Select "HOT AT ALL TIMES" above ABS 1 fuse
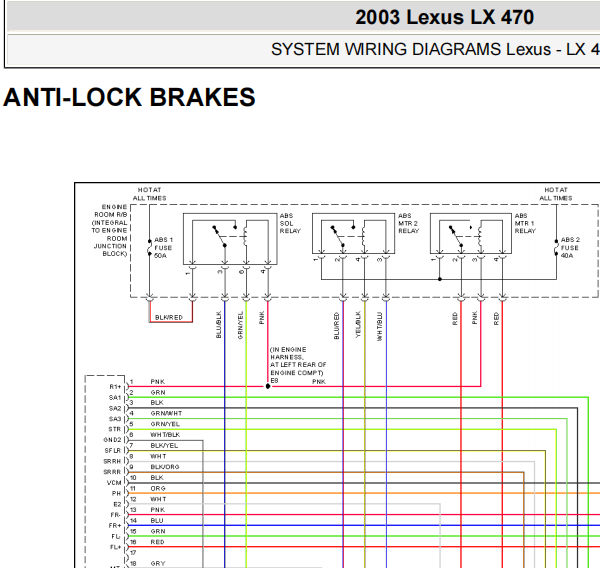Viewport: 600px width, 568px height. click(149, 194)
